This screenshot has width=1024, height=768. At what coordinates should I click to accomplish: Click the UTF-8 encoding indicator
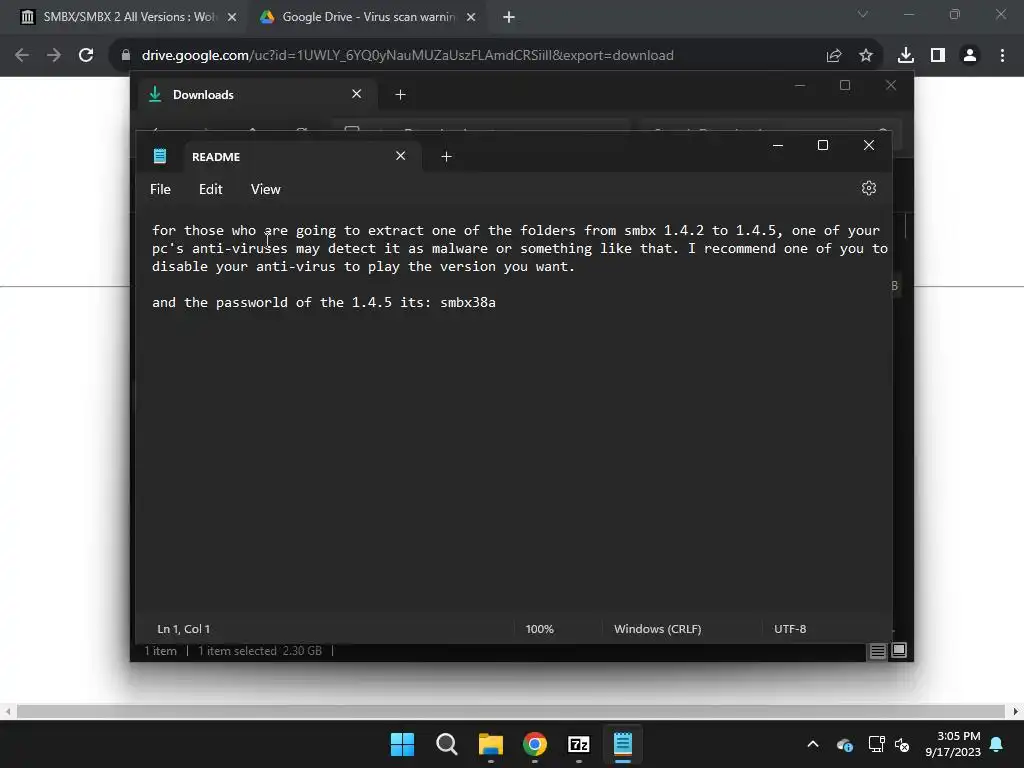click(x=790, y=629)
